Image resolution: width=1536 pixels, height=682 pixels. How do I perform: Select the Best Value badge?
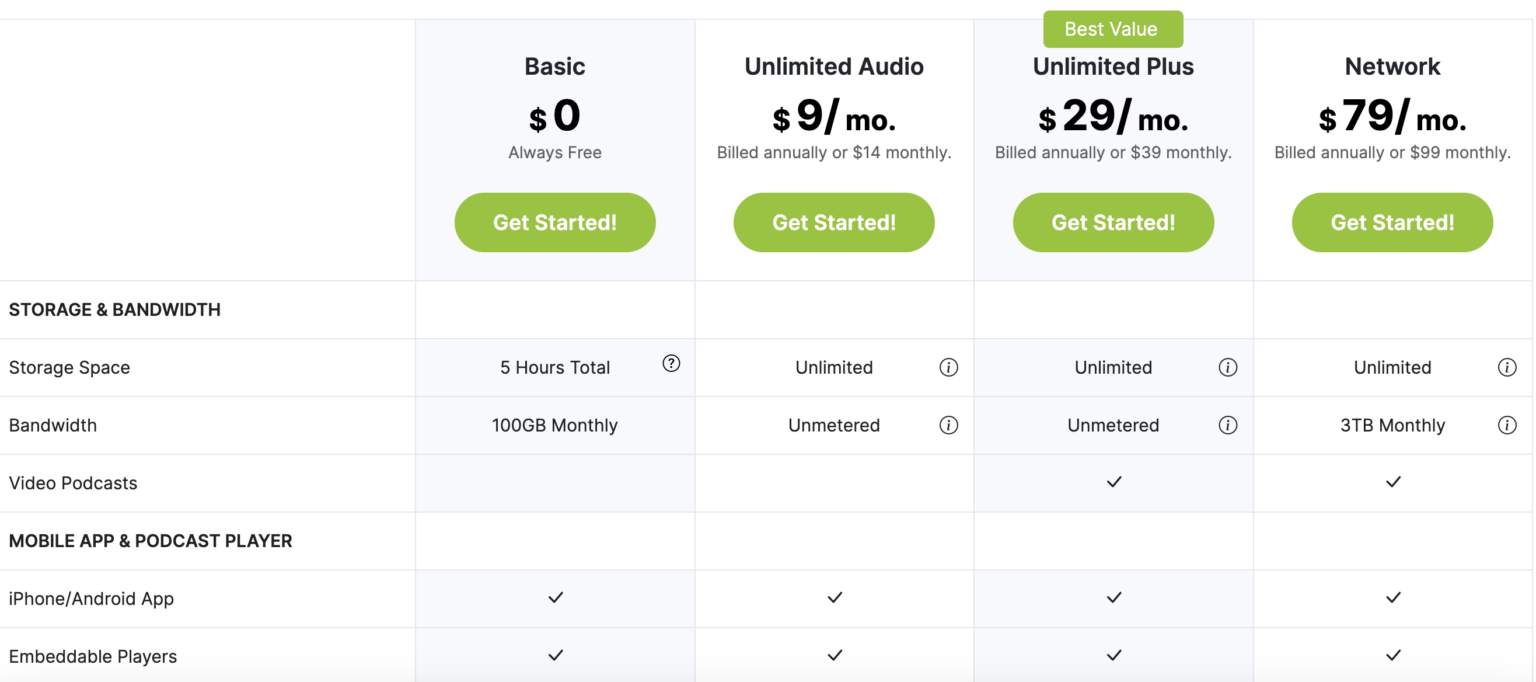point(1113,29)
